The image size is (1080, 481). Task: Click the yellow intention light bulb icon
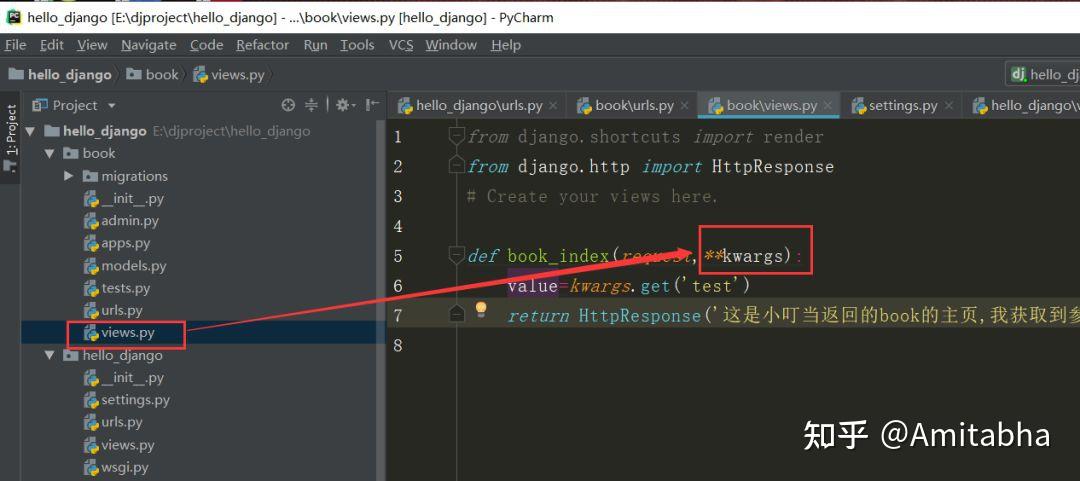tap(481, 309)
